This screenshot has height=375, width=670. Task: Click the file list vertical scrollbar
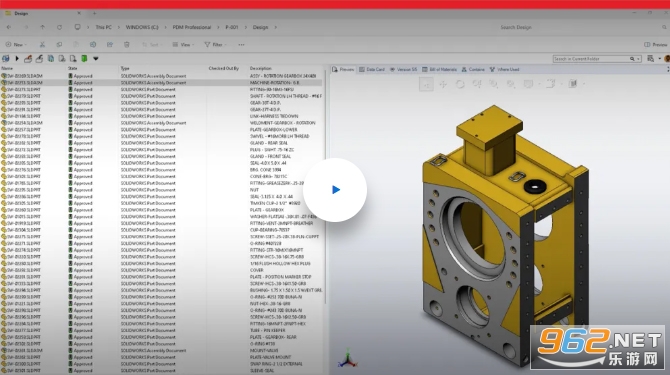326,188
